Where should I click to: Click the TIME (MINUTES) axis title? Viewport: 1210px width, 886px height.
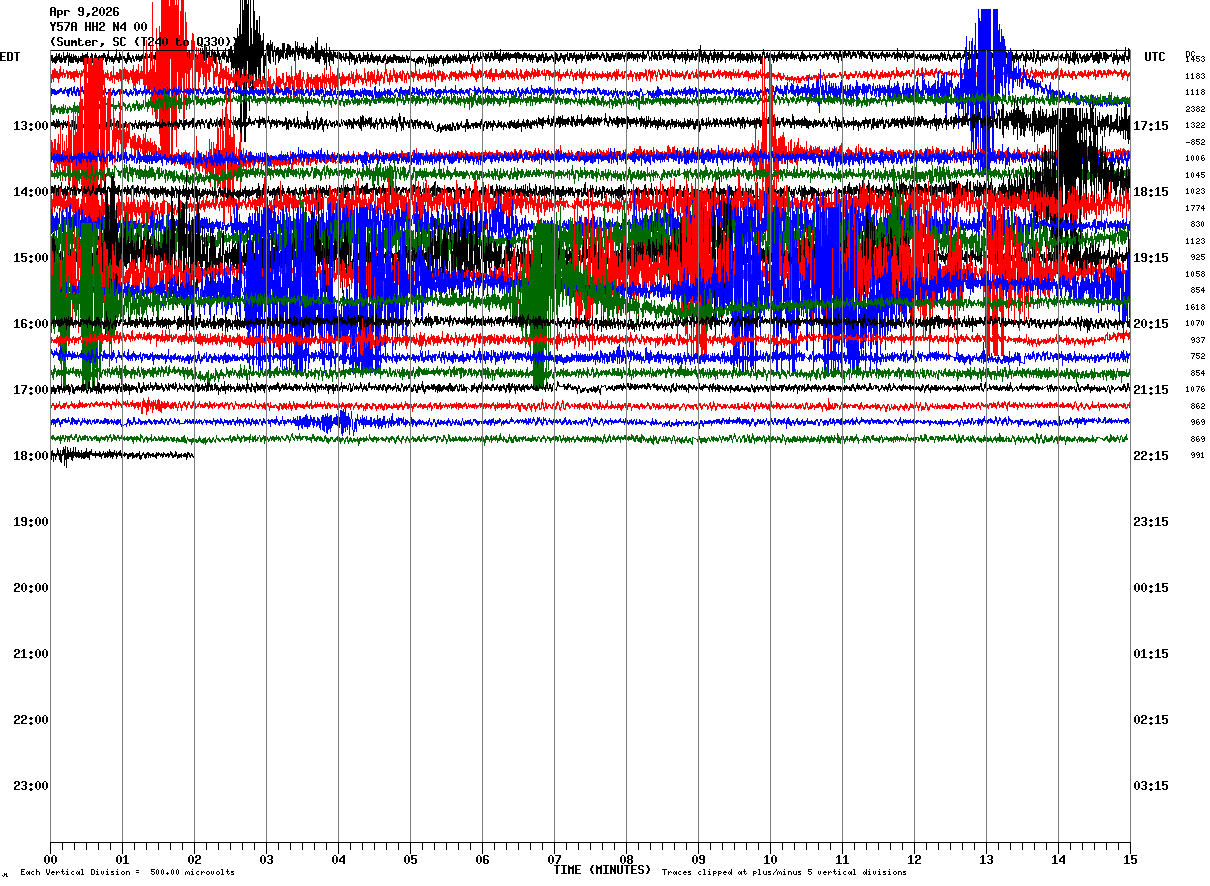602,870
